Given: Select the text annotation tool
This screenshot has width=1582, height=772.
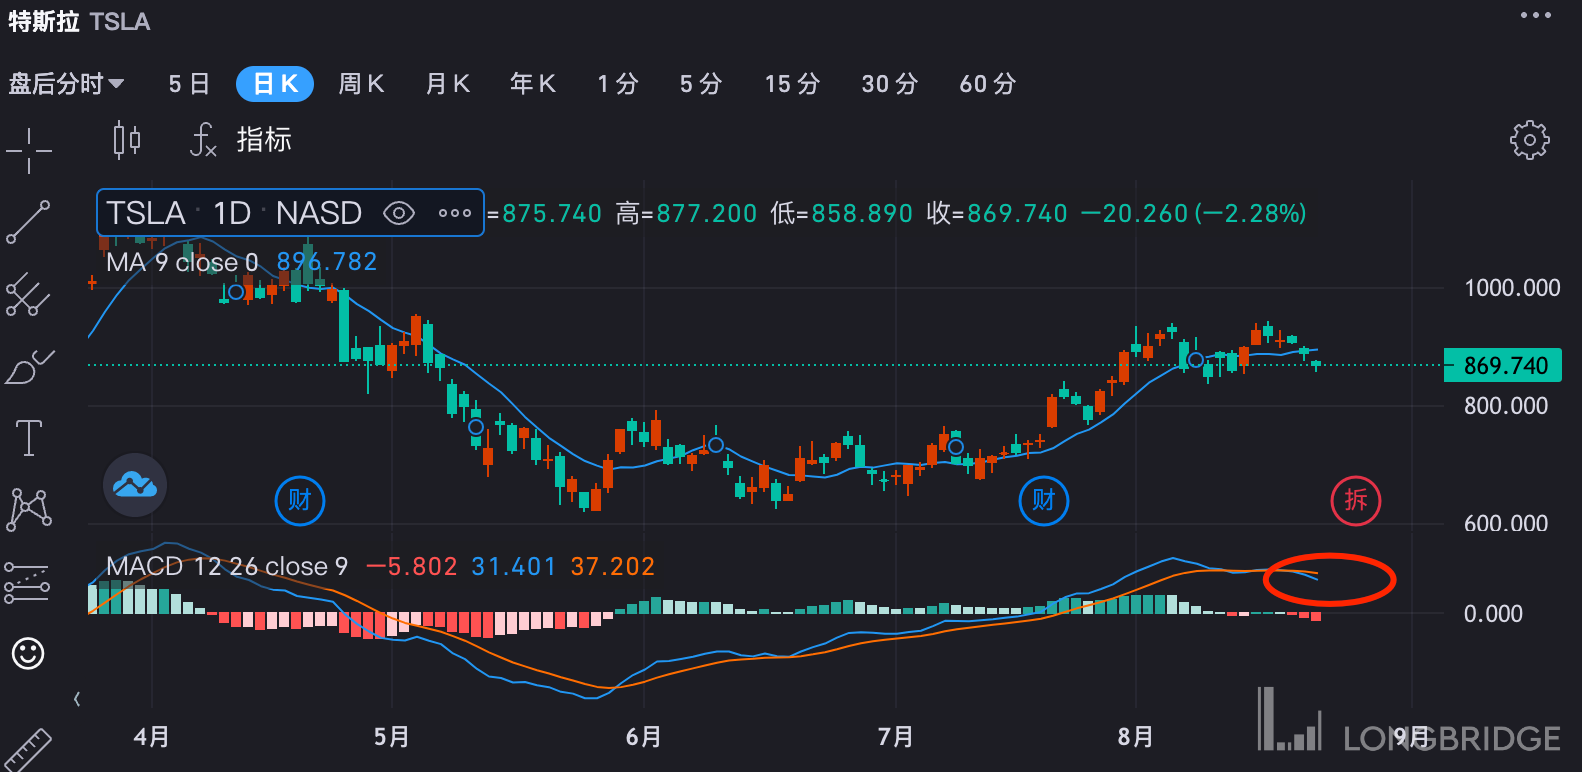Looking at the screenshot, I should click(x=29, y=438).
